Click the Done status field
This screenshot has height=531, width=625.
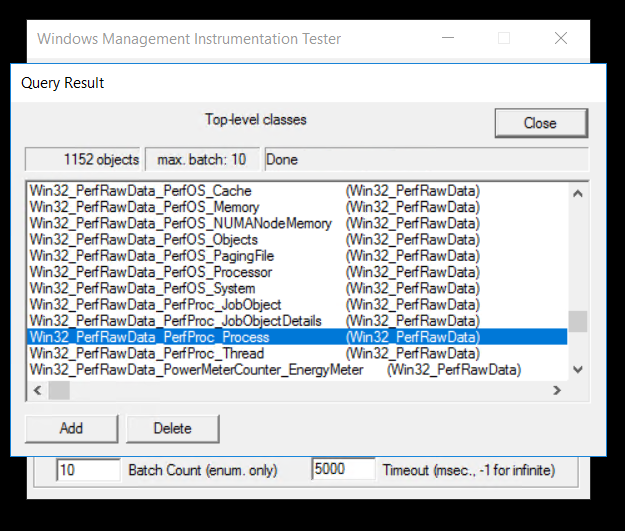[426, 159]
